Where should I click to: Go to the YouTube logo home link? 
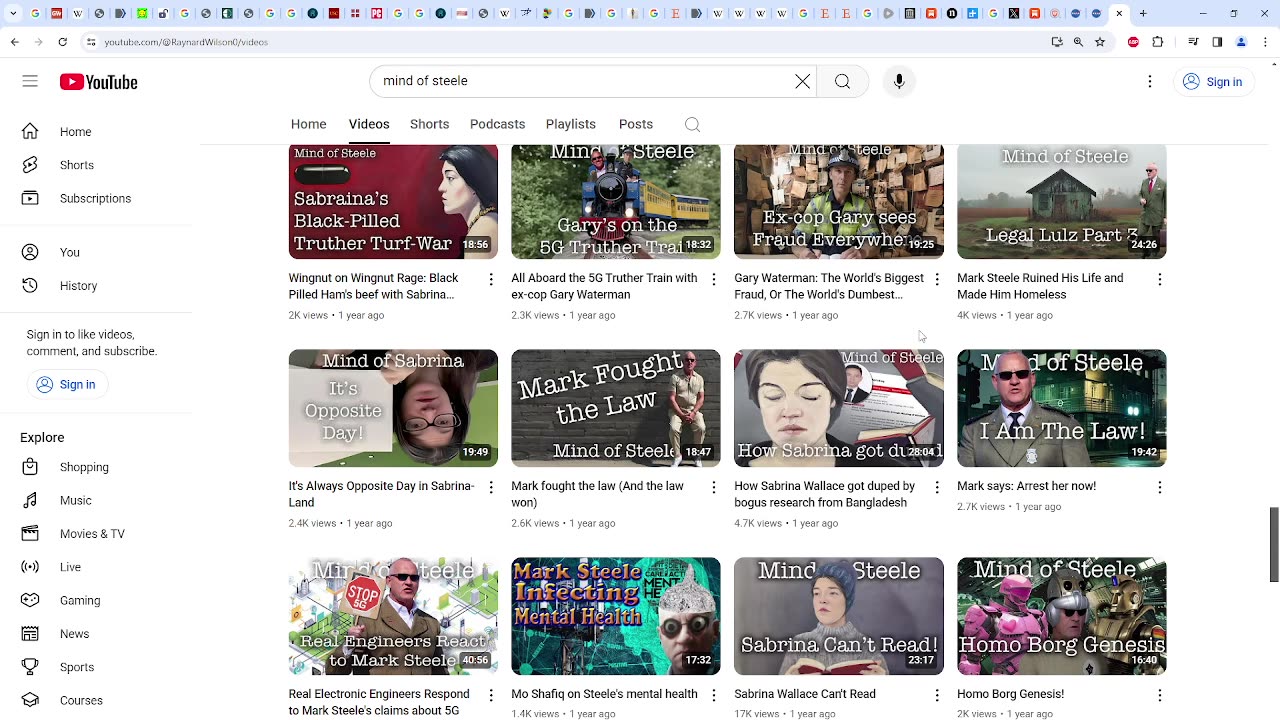98,82
